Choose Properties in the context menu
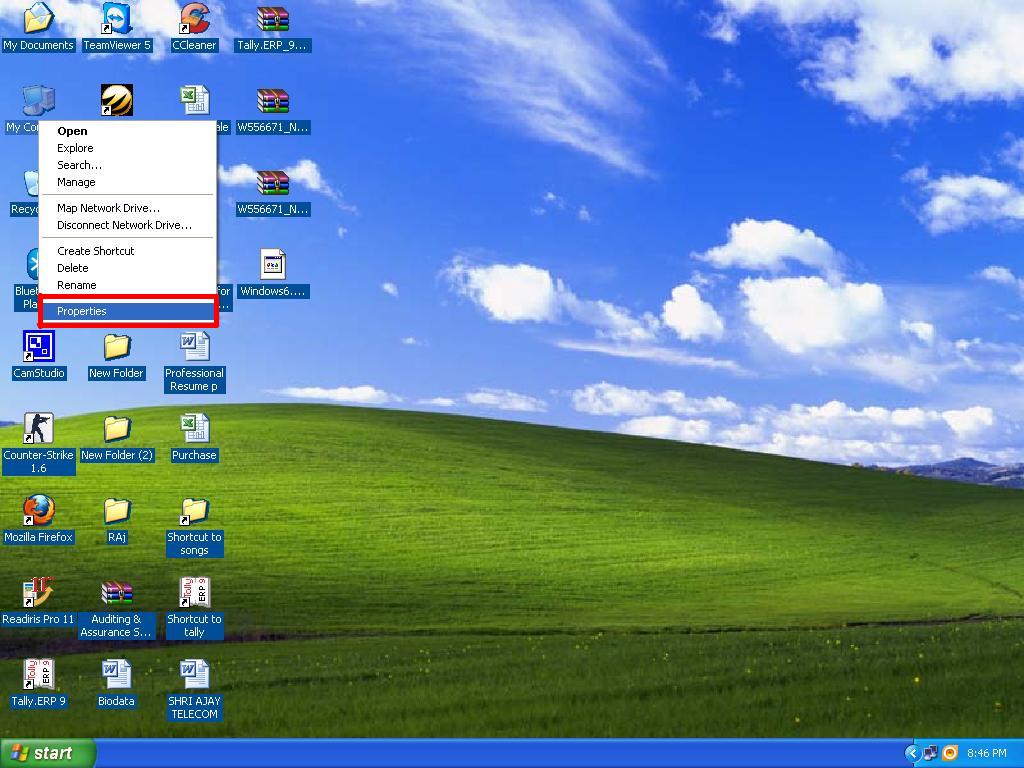Viewport: 1024px width, 768px height. (x=128, y=312)
